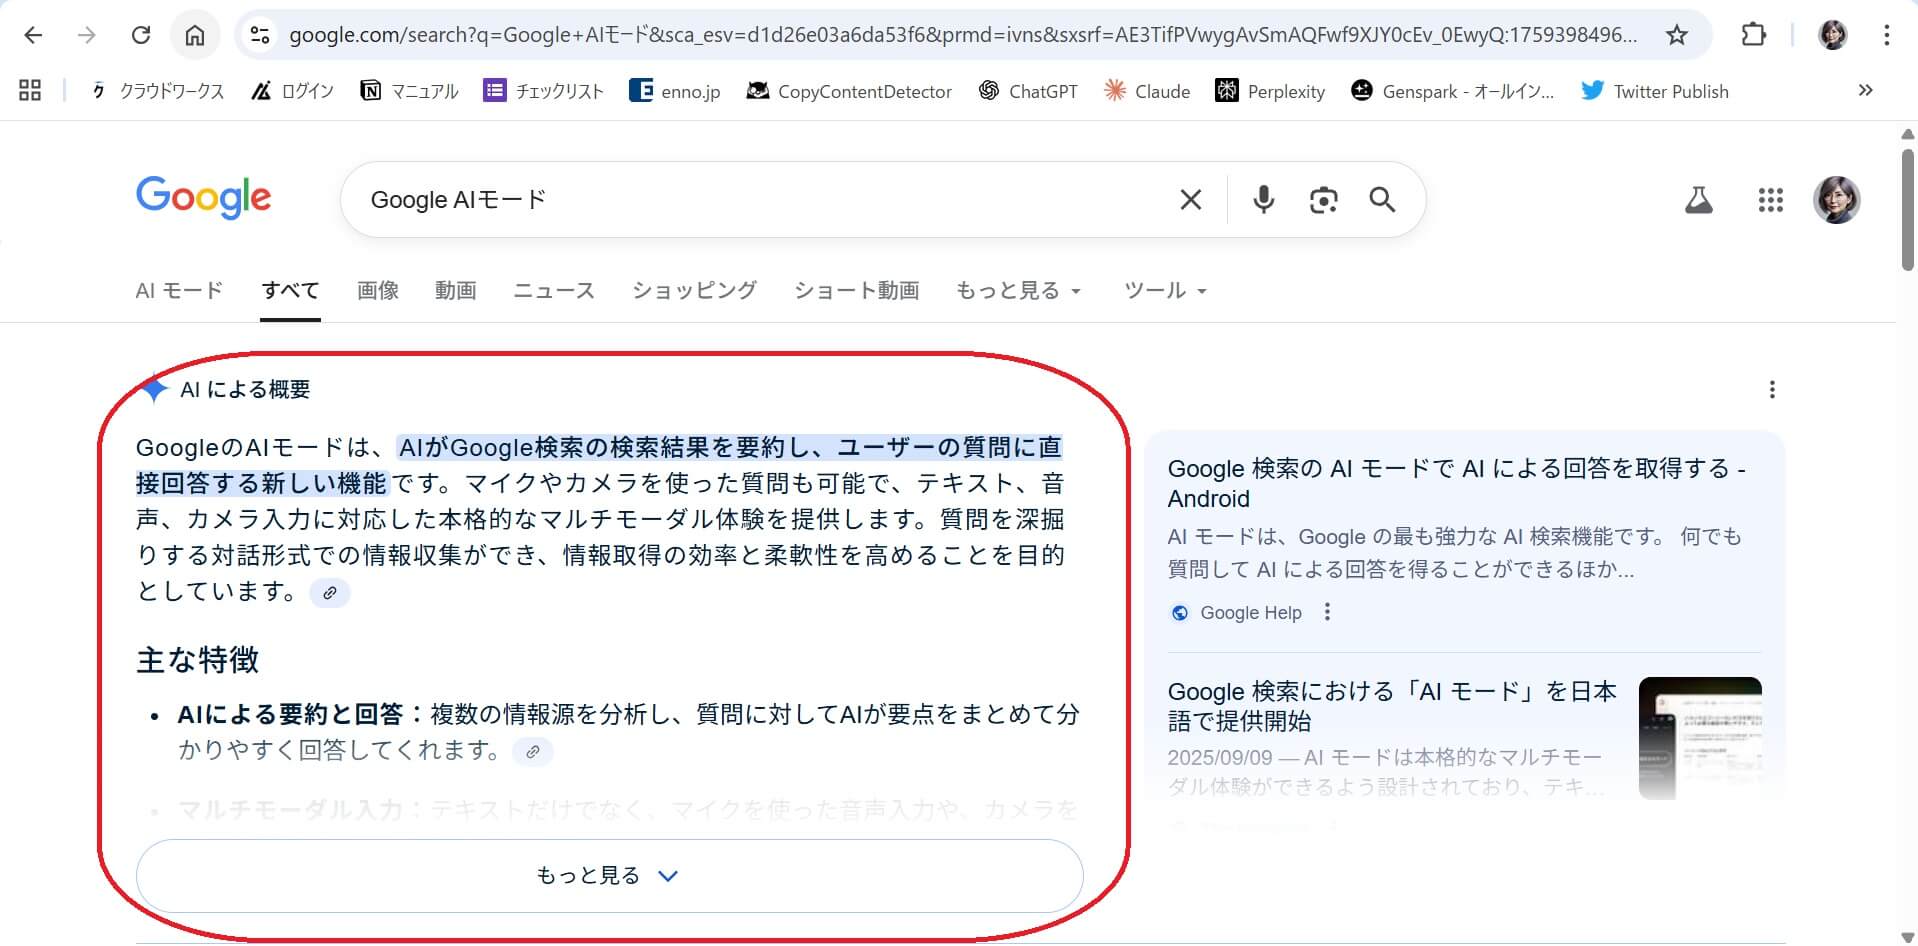Bookmark this page with star icon

click(1677, 35)
